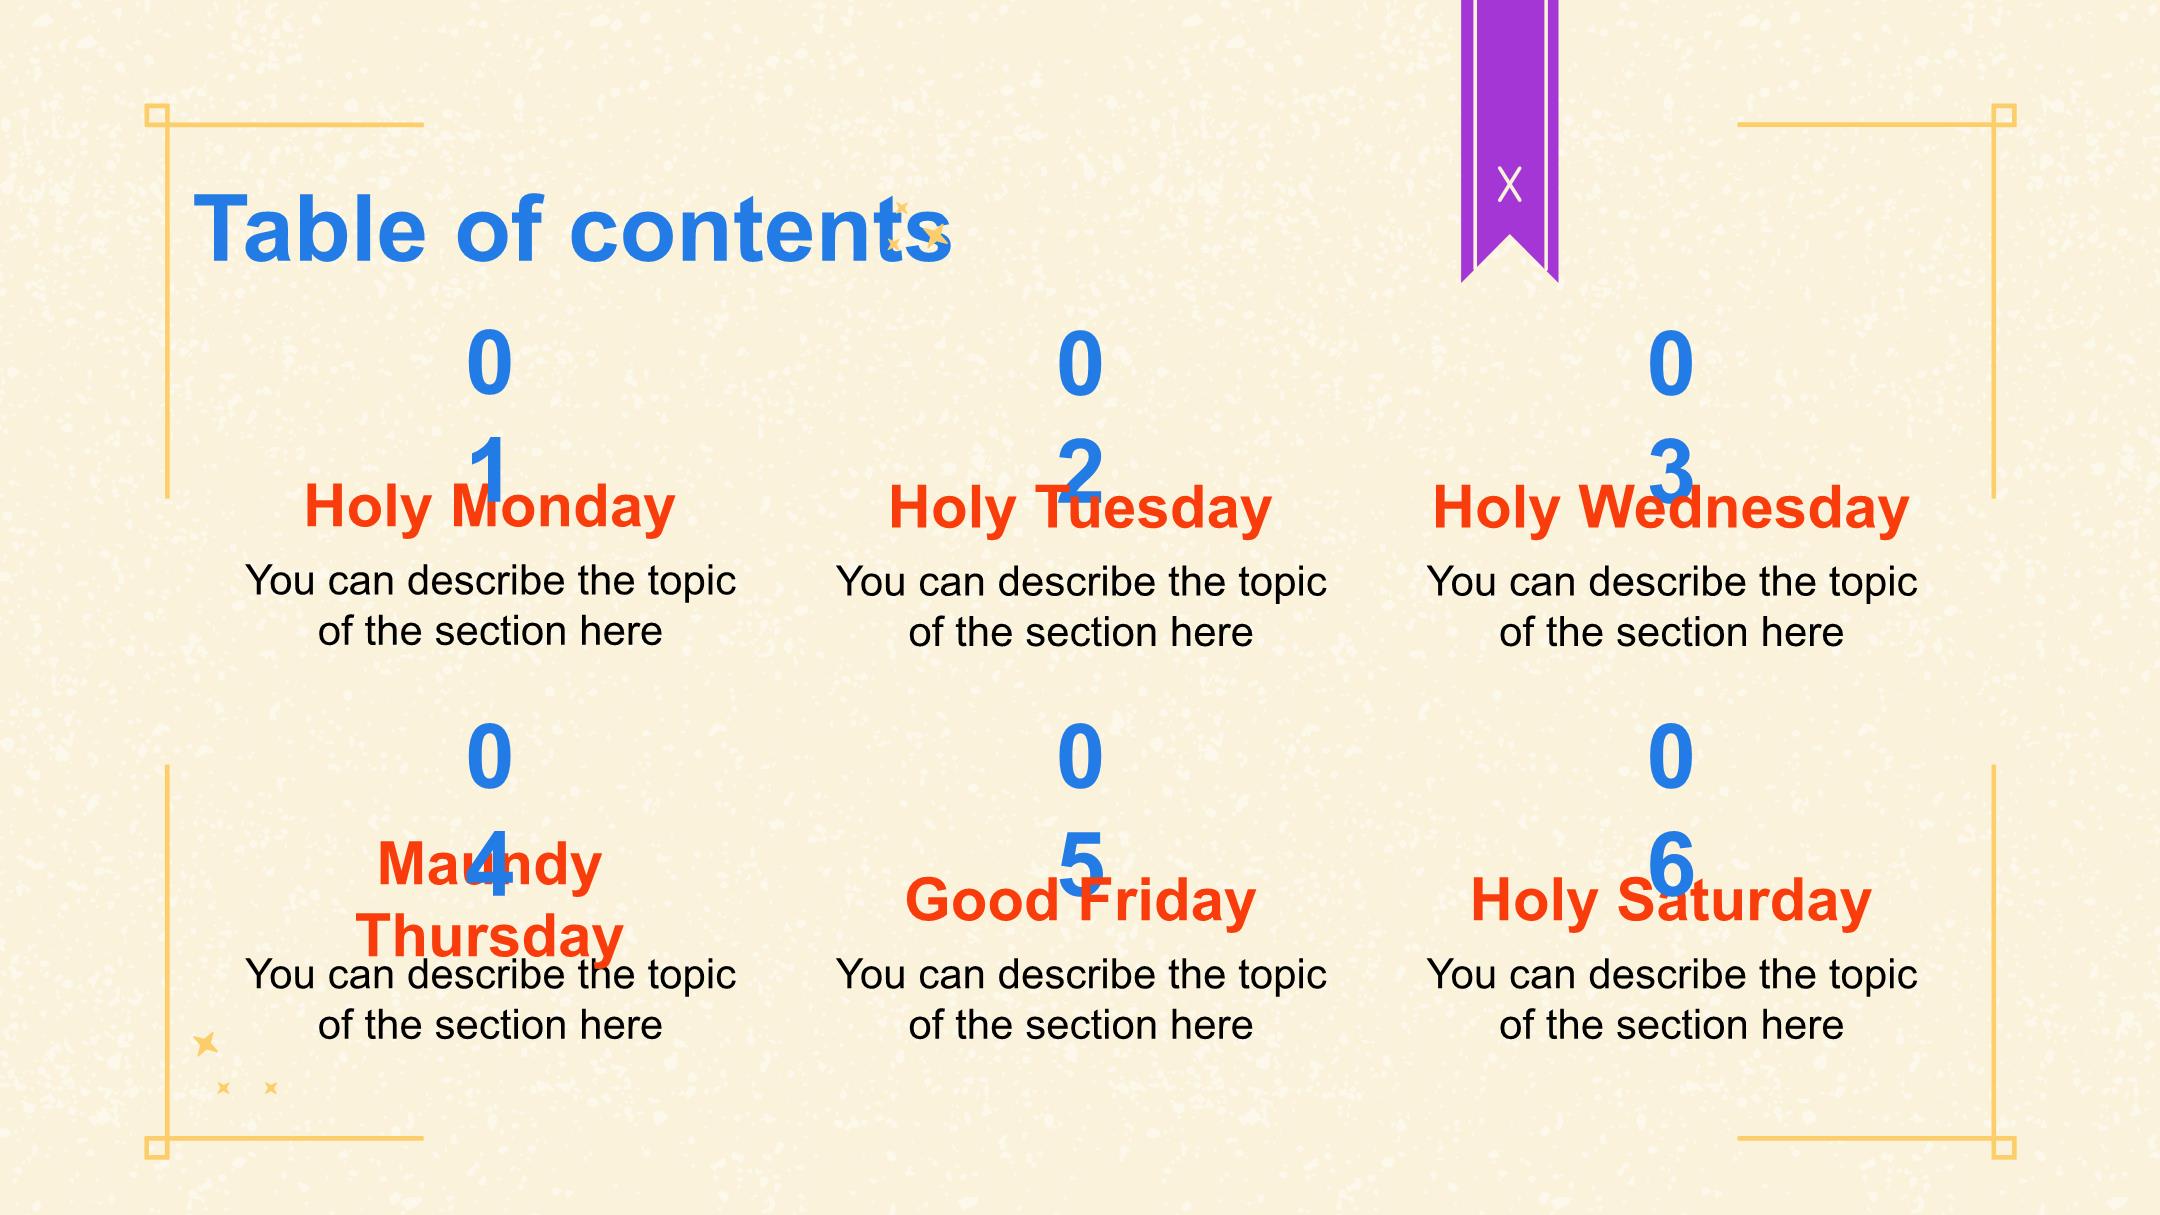Image resolution: width=2160 pixels, height=1215 pixels.
Task: Select the description text under Holy Monday
Action: pyautogui.click(x=490, y=606)
